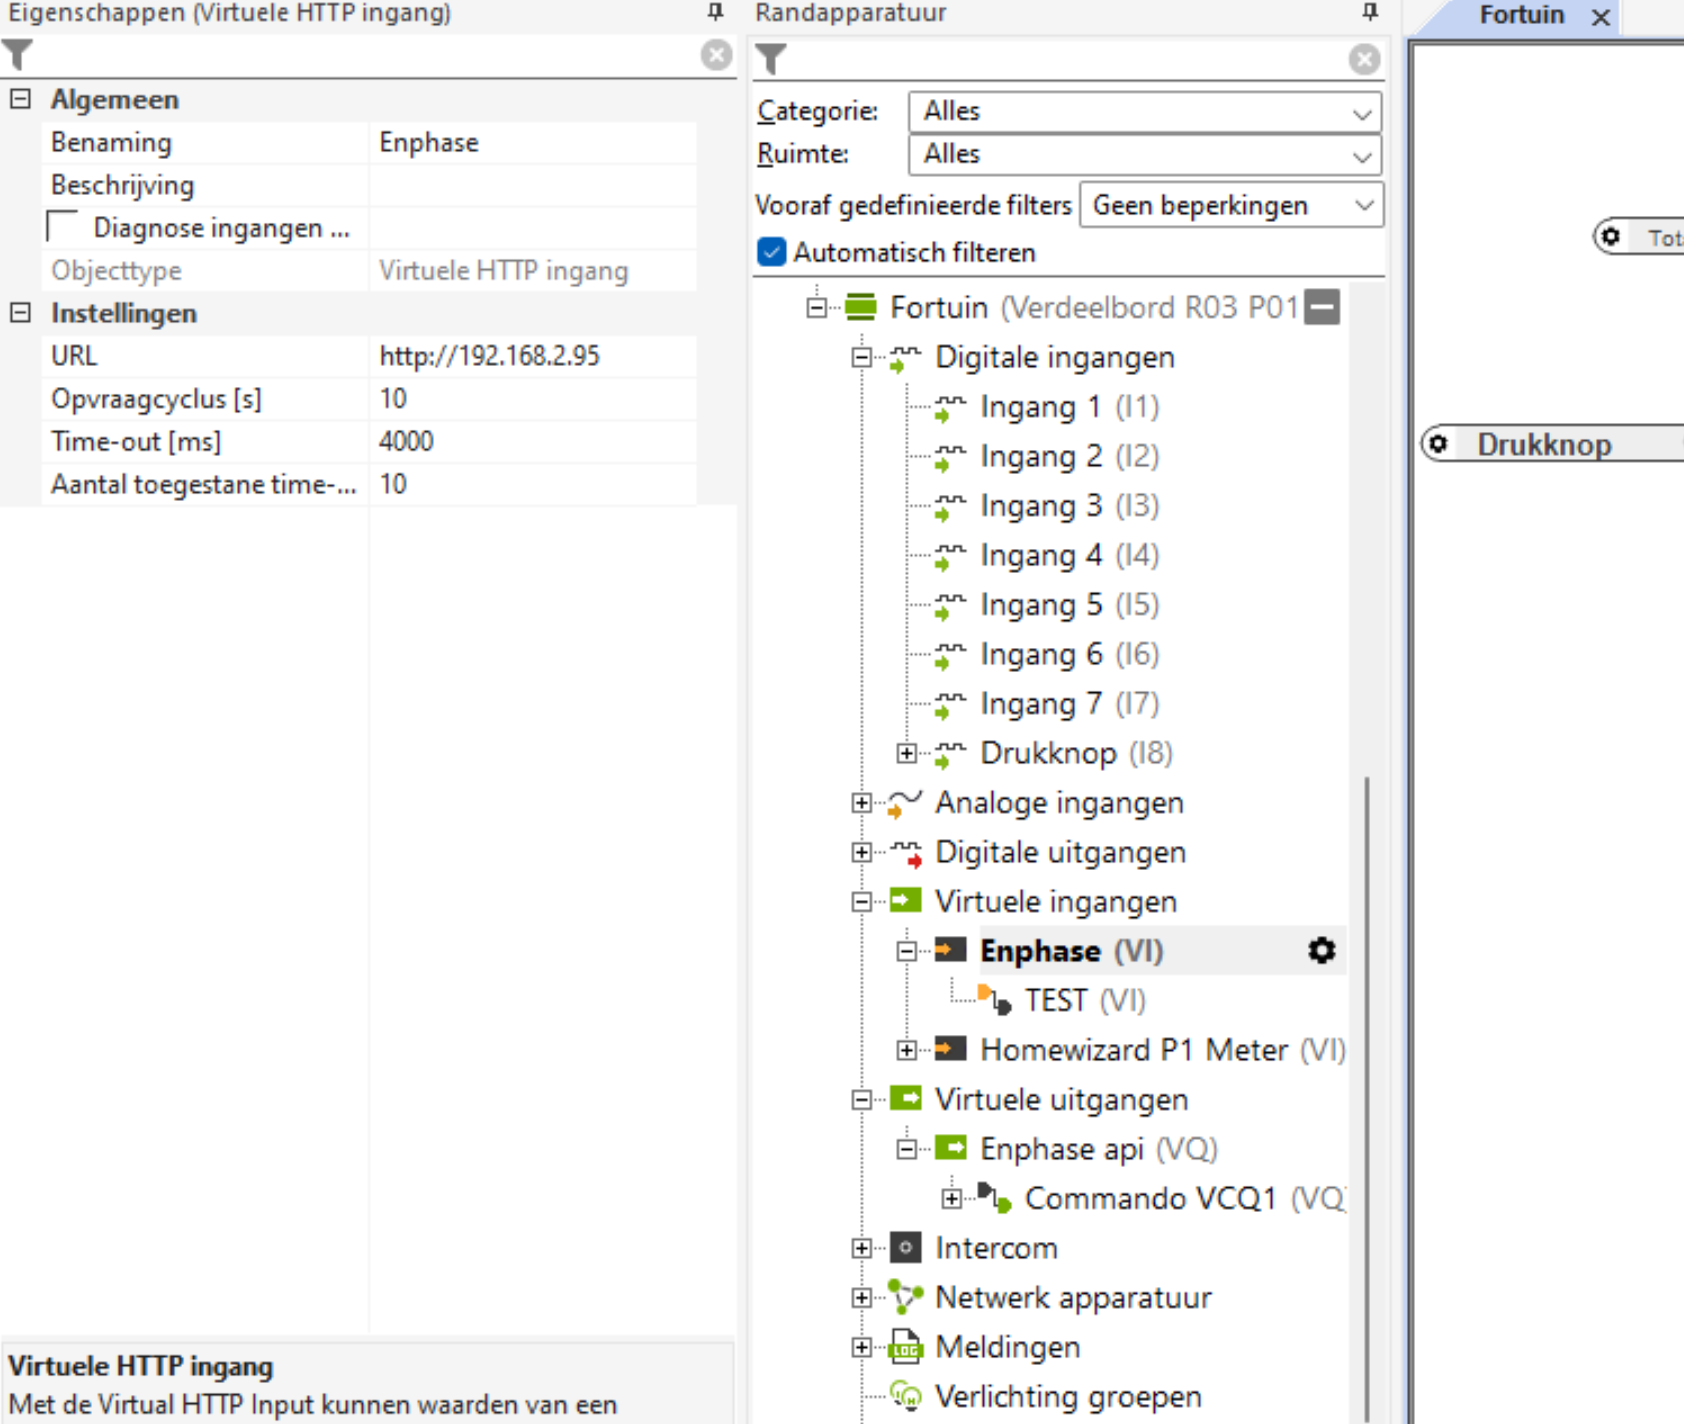The height and width of the screenshot is (1424, 1684).
Task: Click the Meldingen log icon
Action: pyautogui.click(x=905, y=1347)
